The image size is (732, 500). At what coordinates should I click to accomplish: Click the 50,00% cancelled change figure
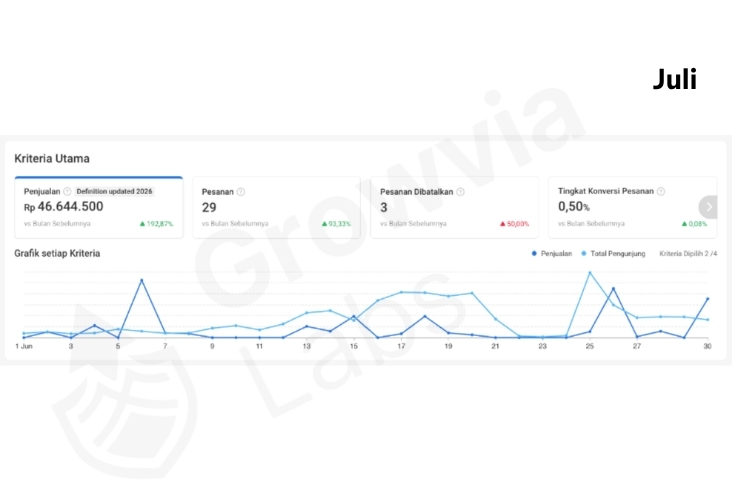(514, 224)
